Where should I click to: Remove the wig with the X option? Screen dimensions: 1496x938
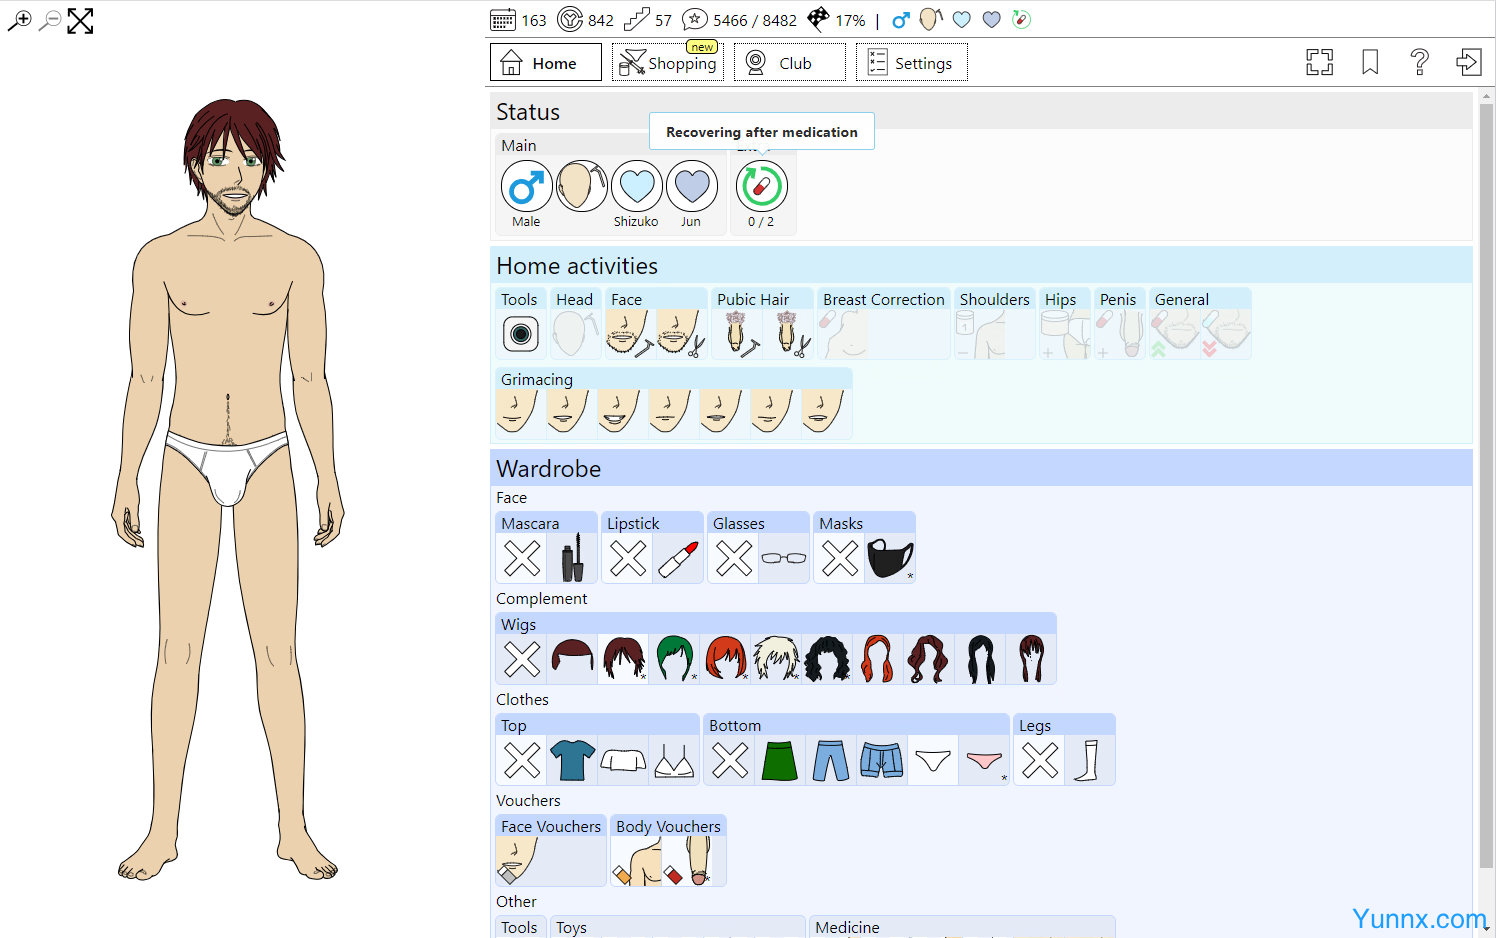(x=522, y=659)
